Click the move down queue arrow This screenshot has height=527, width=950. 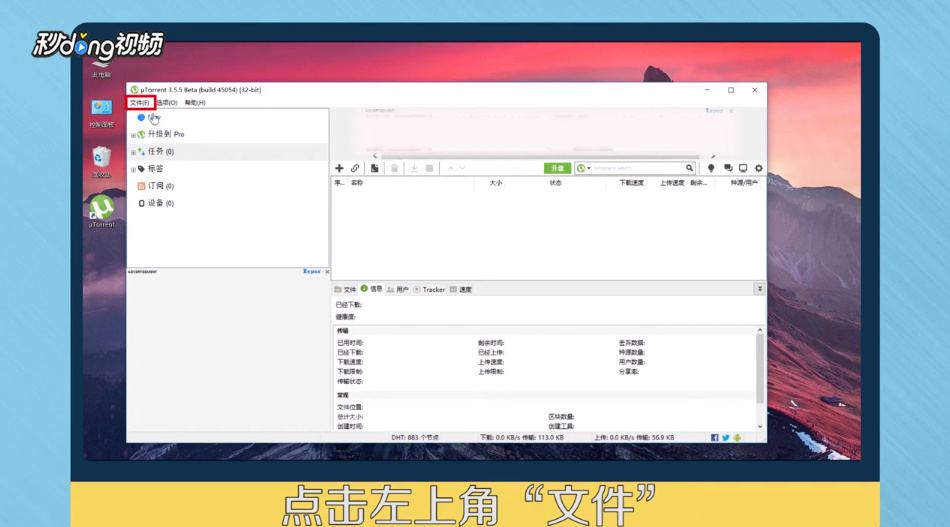[x=462, y=168]
